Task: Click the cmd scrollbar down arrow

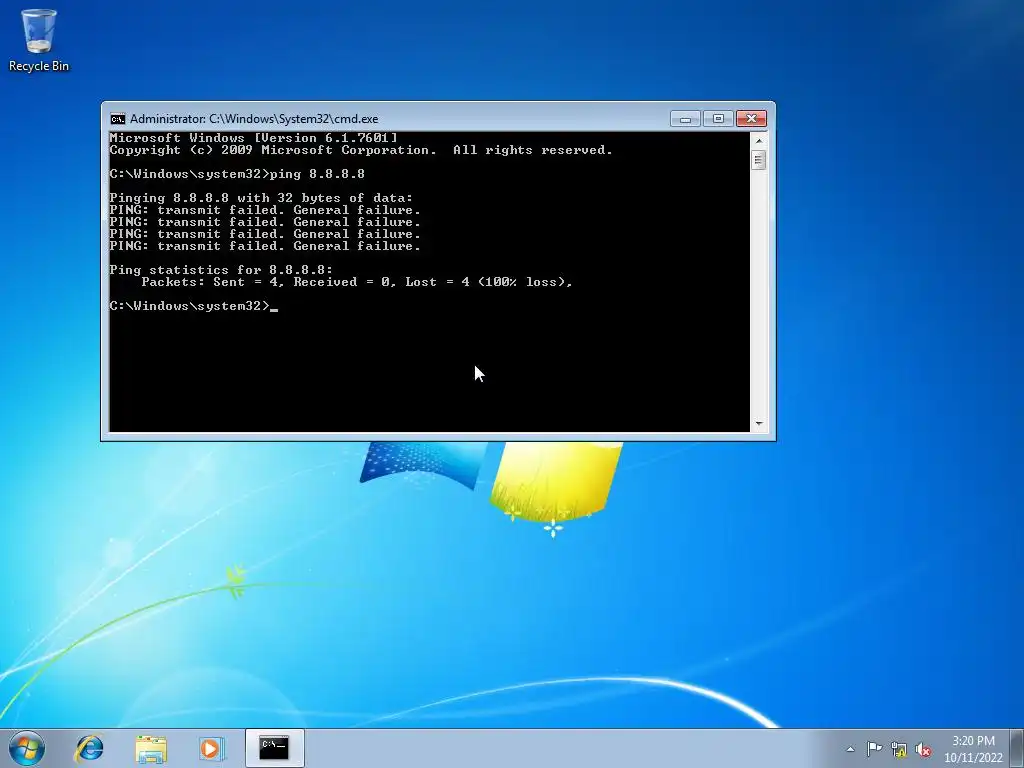Action: 758,424
